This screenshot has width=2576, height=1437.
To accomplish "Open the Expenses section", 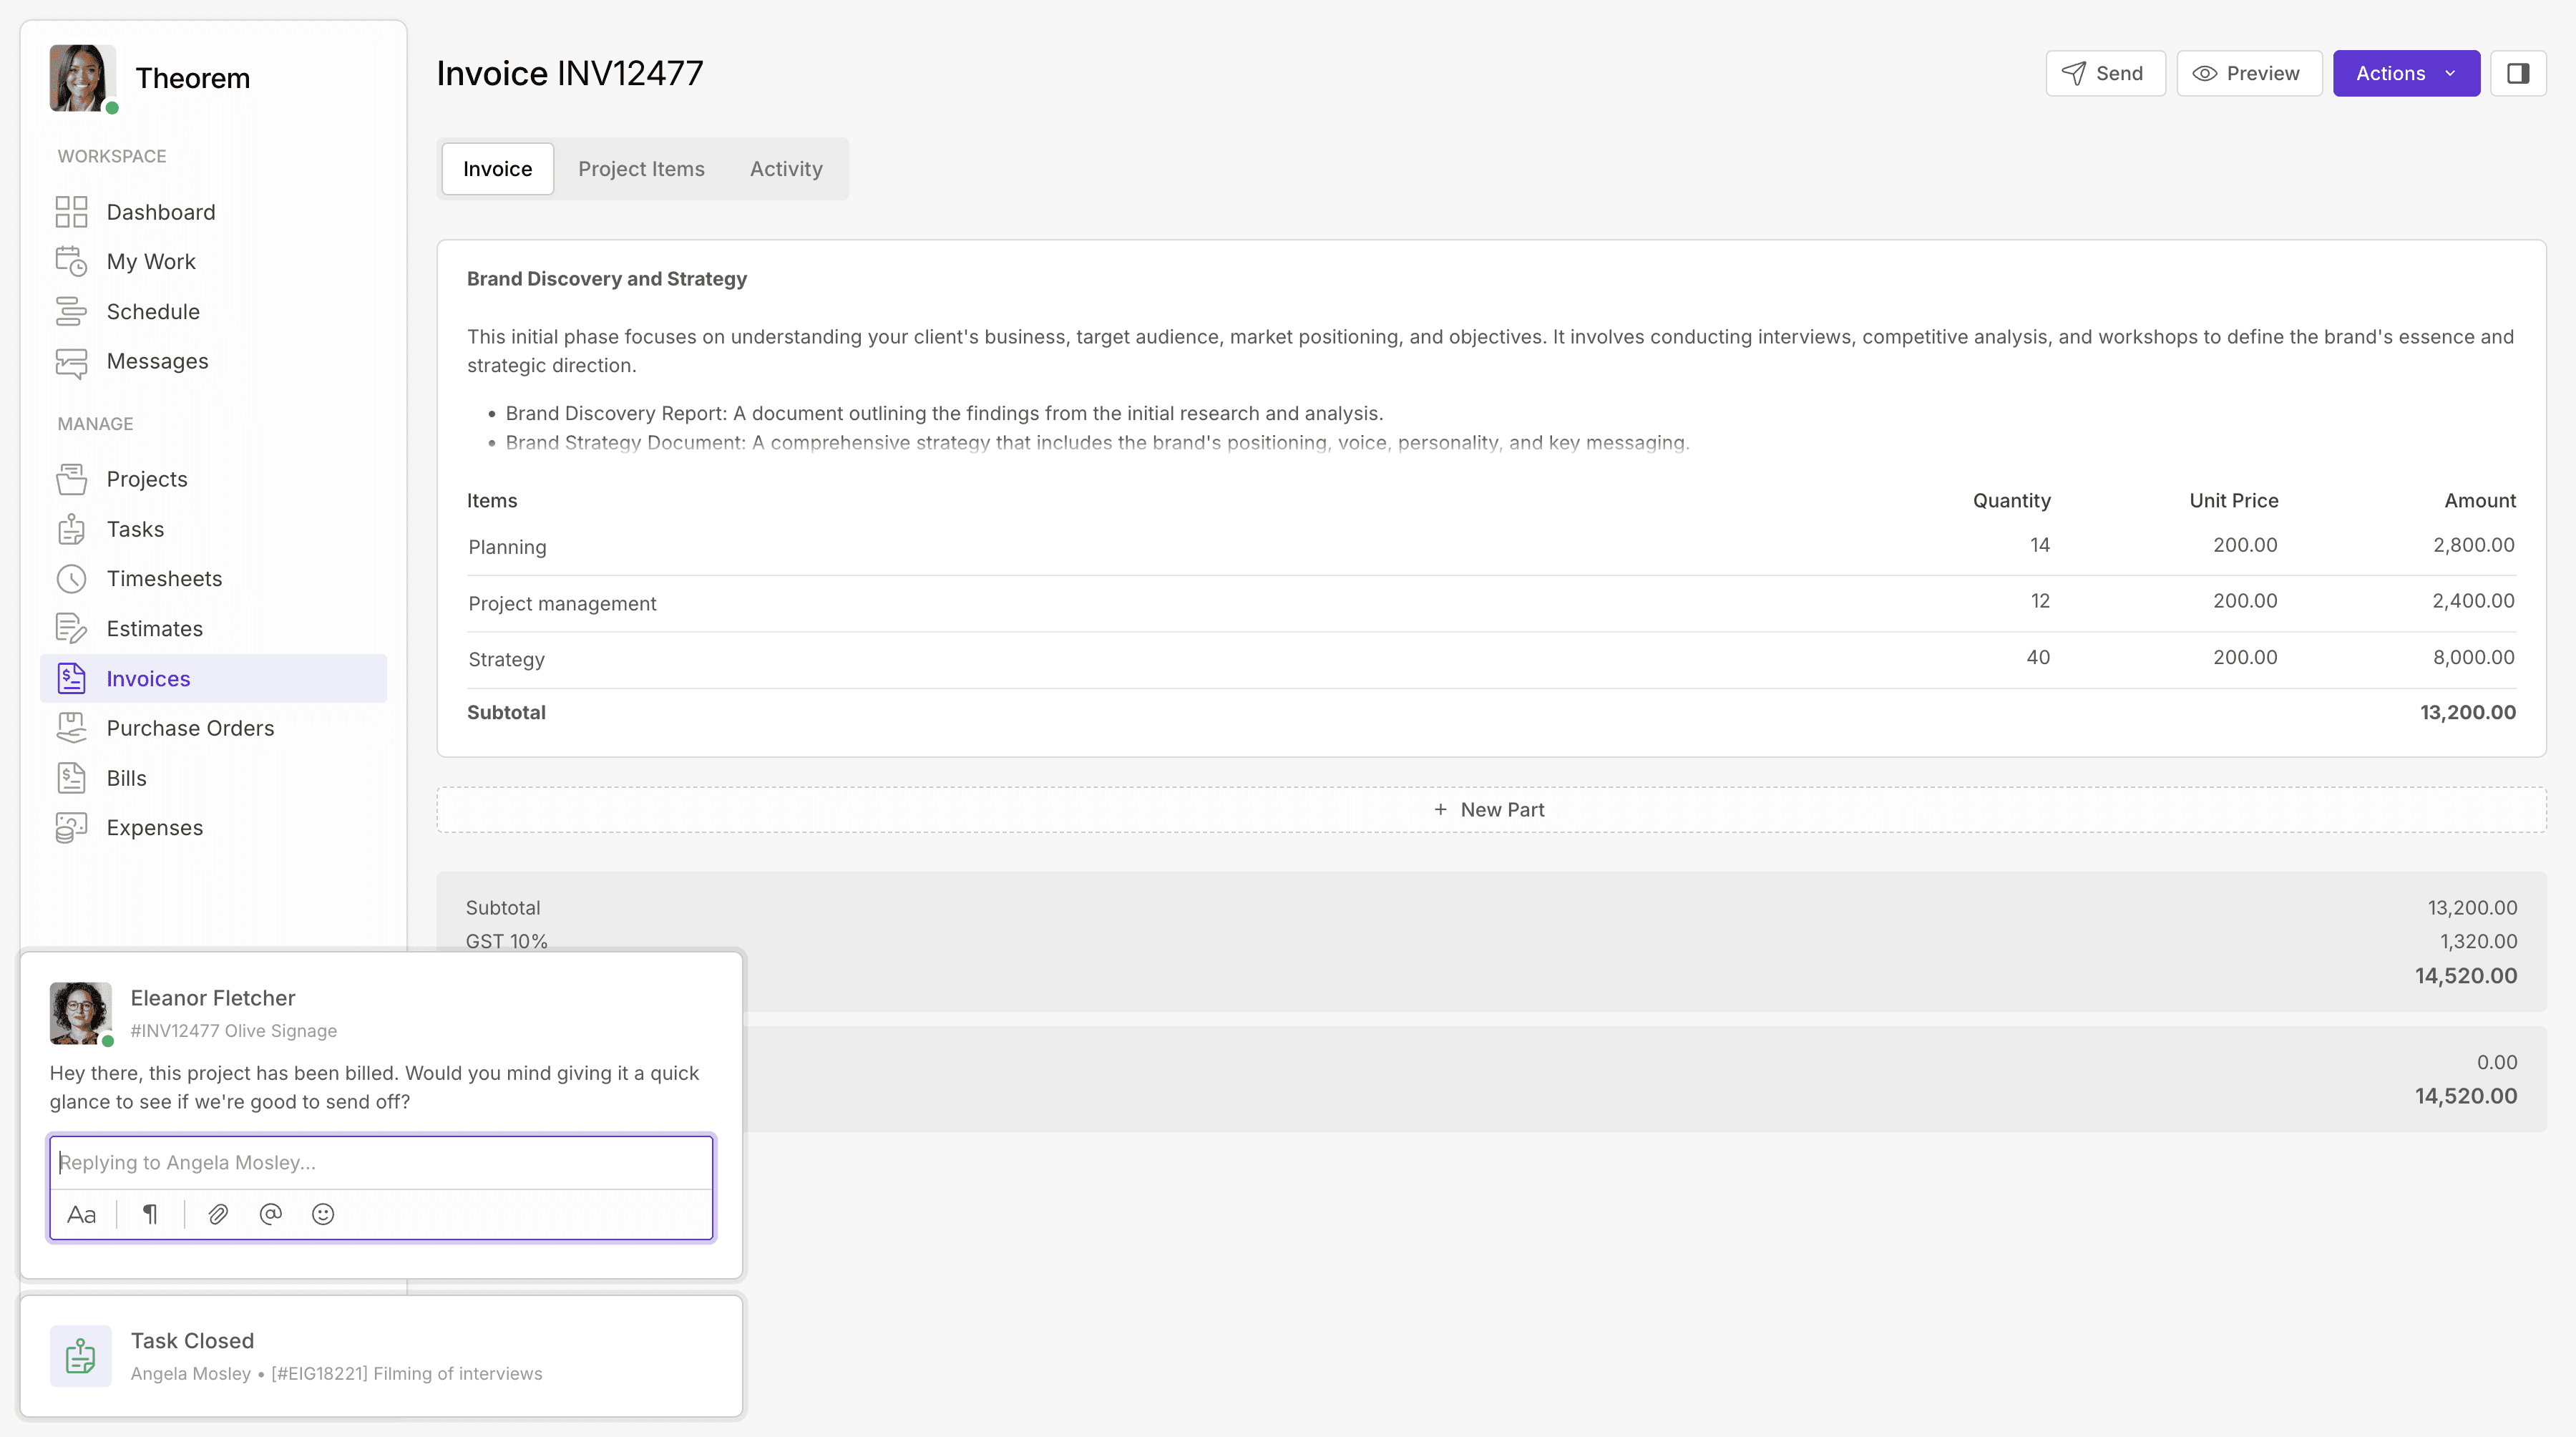I will tap(154, 828).
